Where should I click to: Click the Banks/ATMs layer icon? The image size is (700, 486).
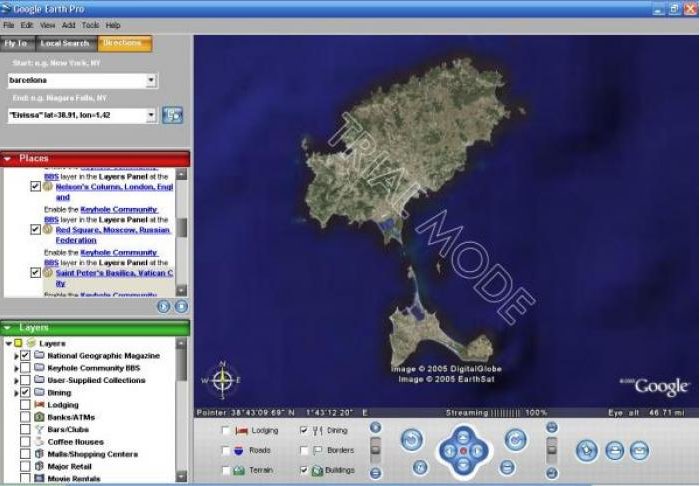click(x=39, y=417)
